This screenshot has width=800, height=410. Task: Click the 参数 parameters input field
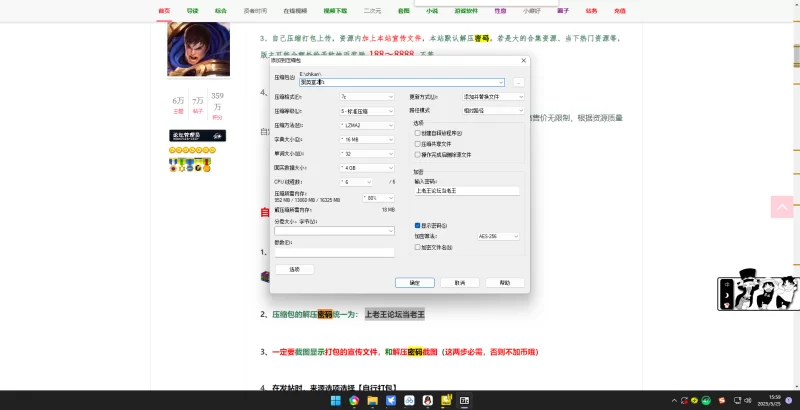coord(334,252)
